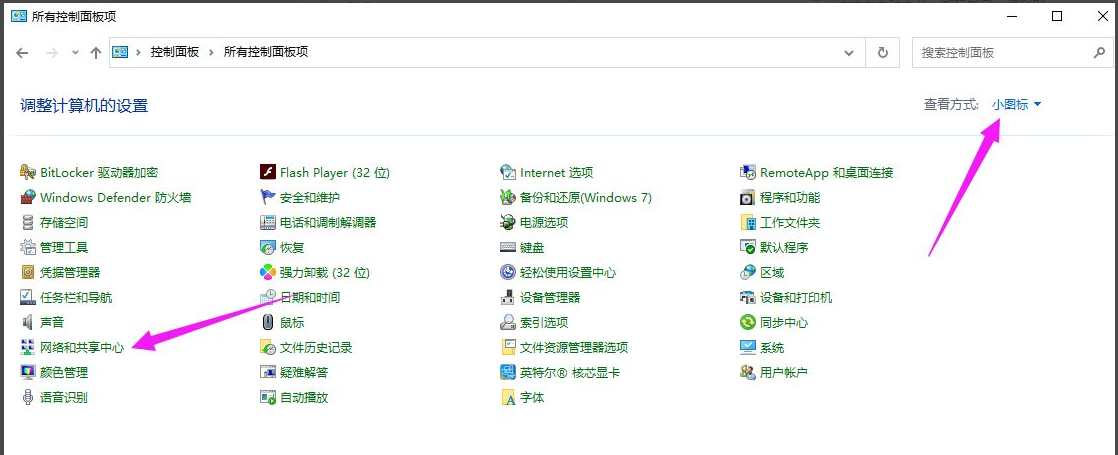Viewport: 1118px width, 455px height.
Task: Click the 网络和共享中心 icon
Action: click(x=28, y=348)
